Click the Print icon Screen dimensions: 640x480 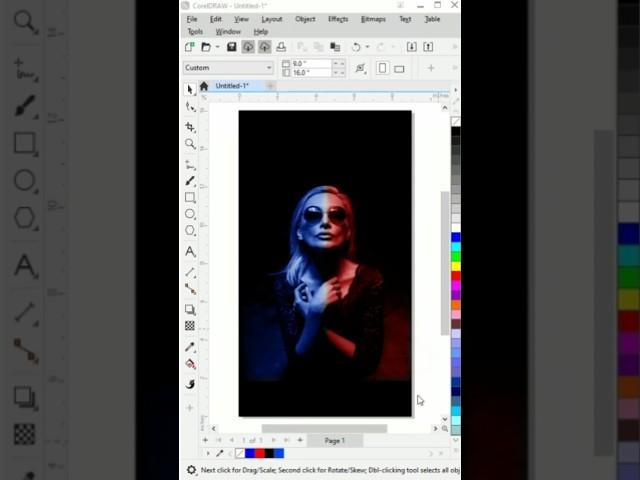click(x=281, y=47)
